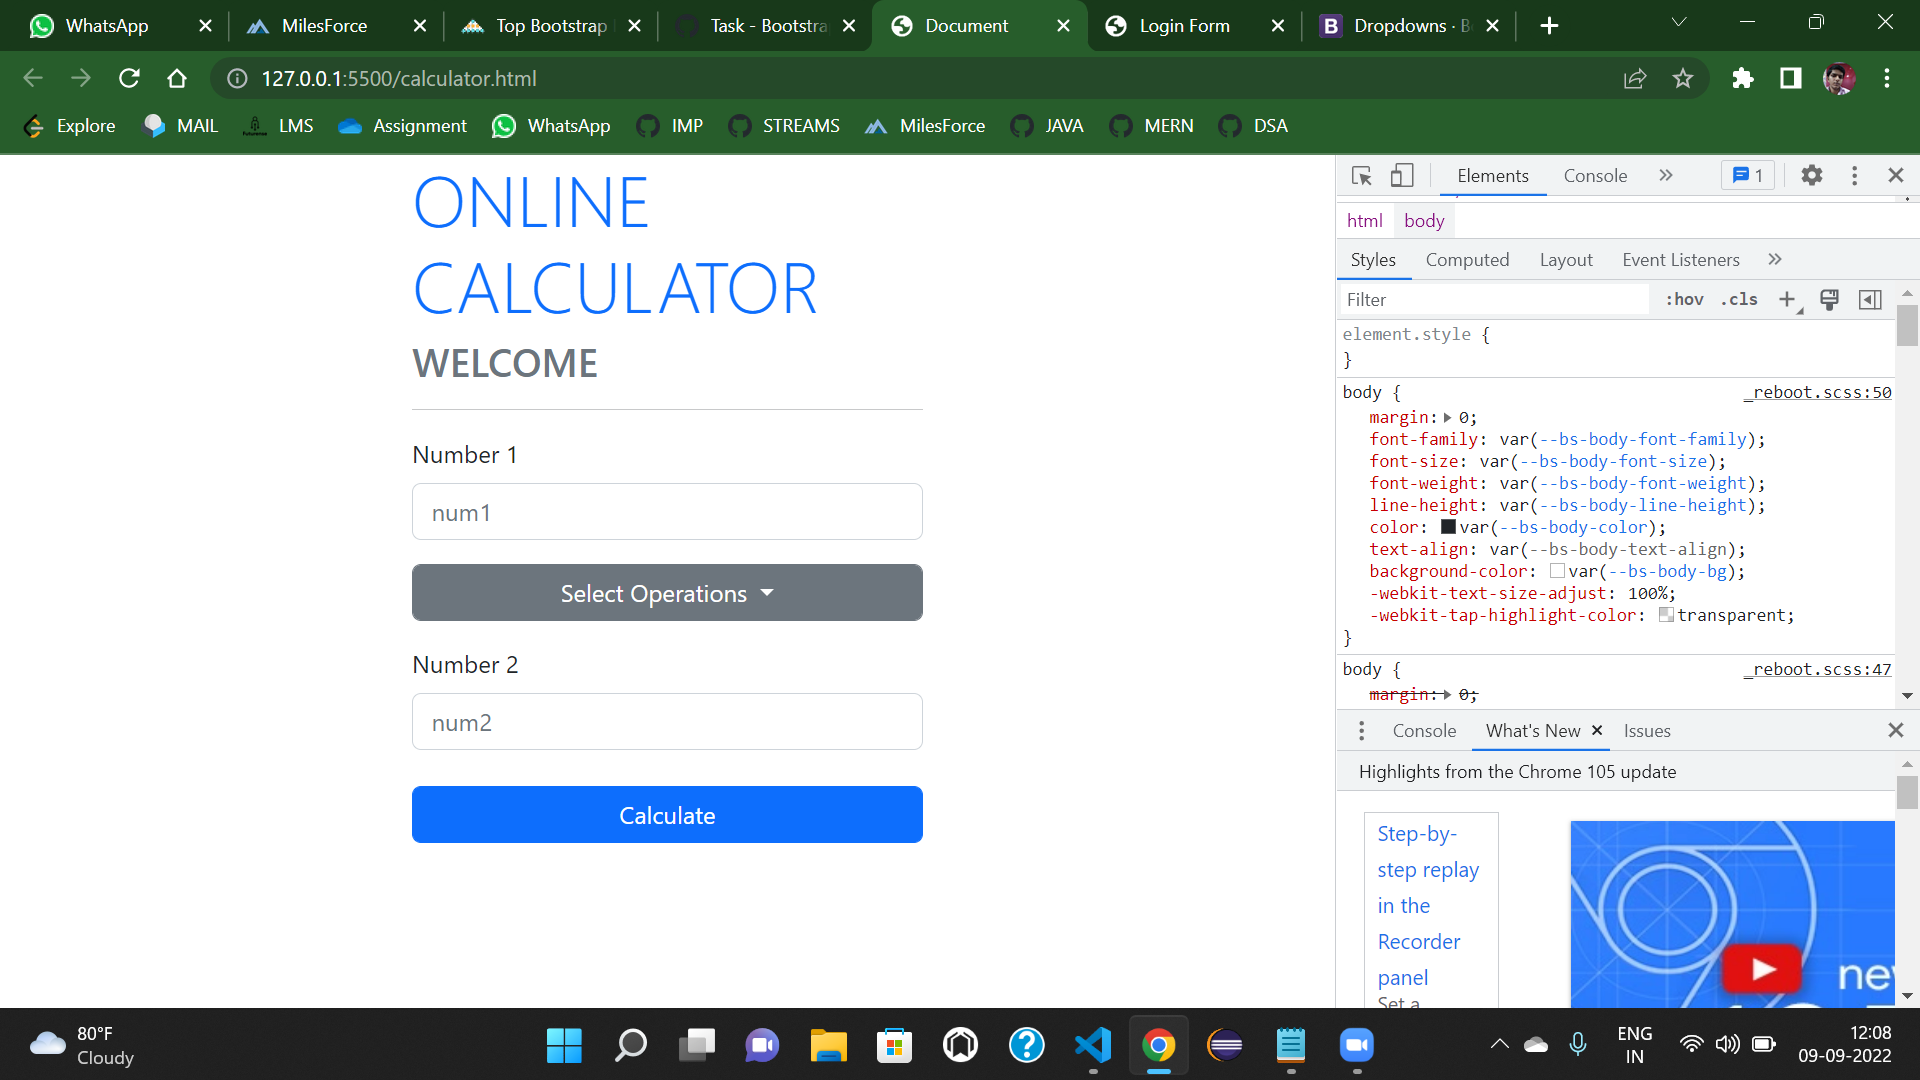The width and height of the screenshot is (1920, 1080).
Task: Select the inspect element picker icon
Action: [1361, 176]
